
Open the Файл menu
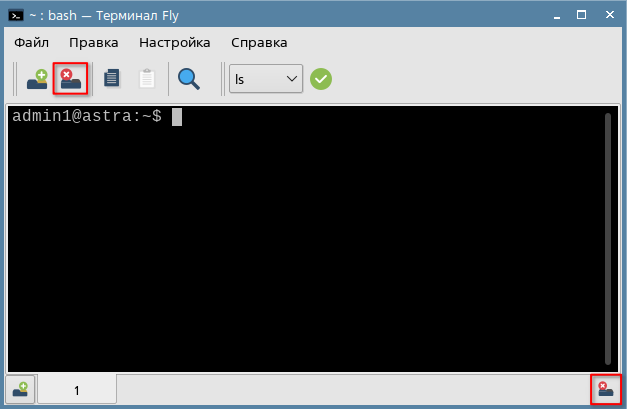pyautogui.click(x=32, y=42)
